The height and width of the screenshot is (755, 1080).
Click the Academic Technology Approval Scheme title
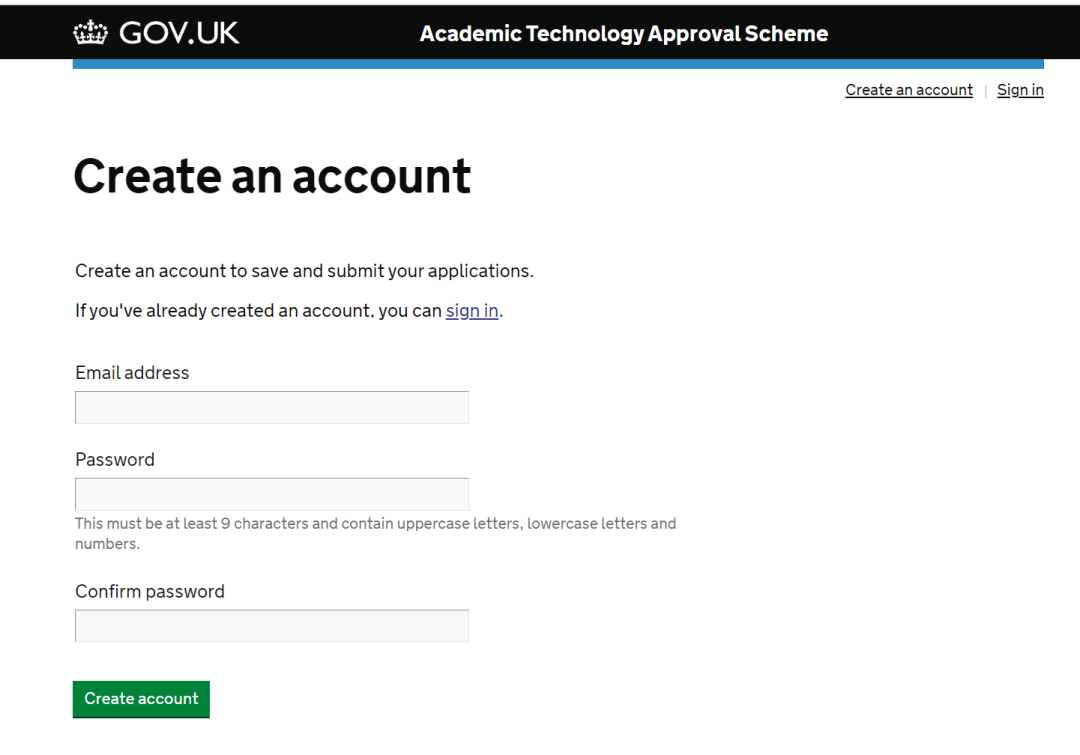[x=623, y=34]
